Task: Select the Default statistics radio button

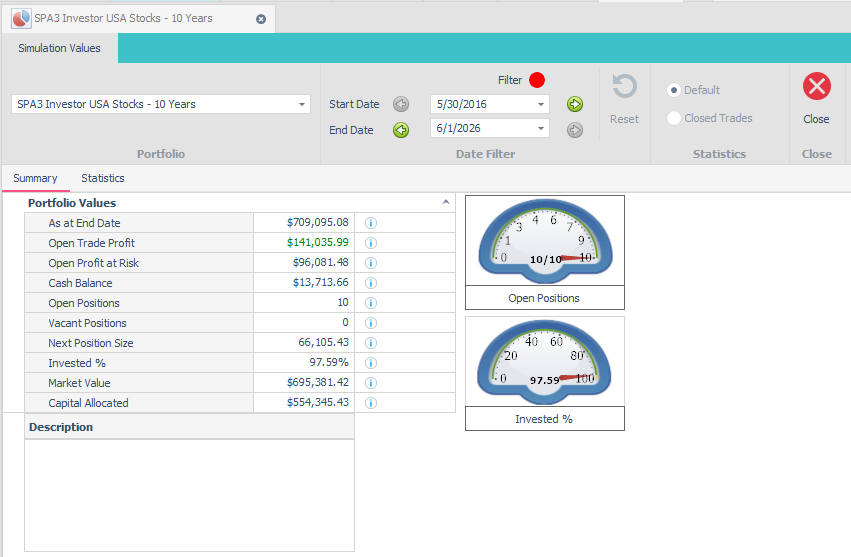Action: click(674, 90)
